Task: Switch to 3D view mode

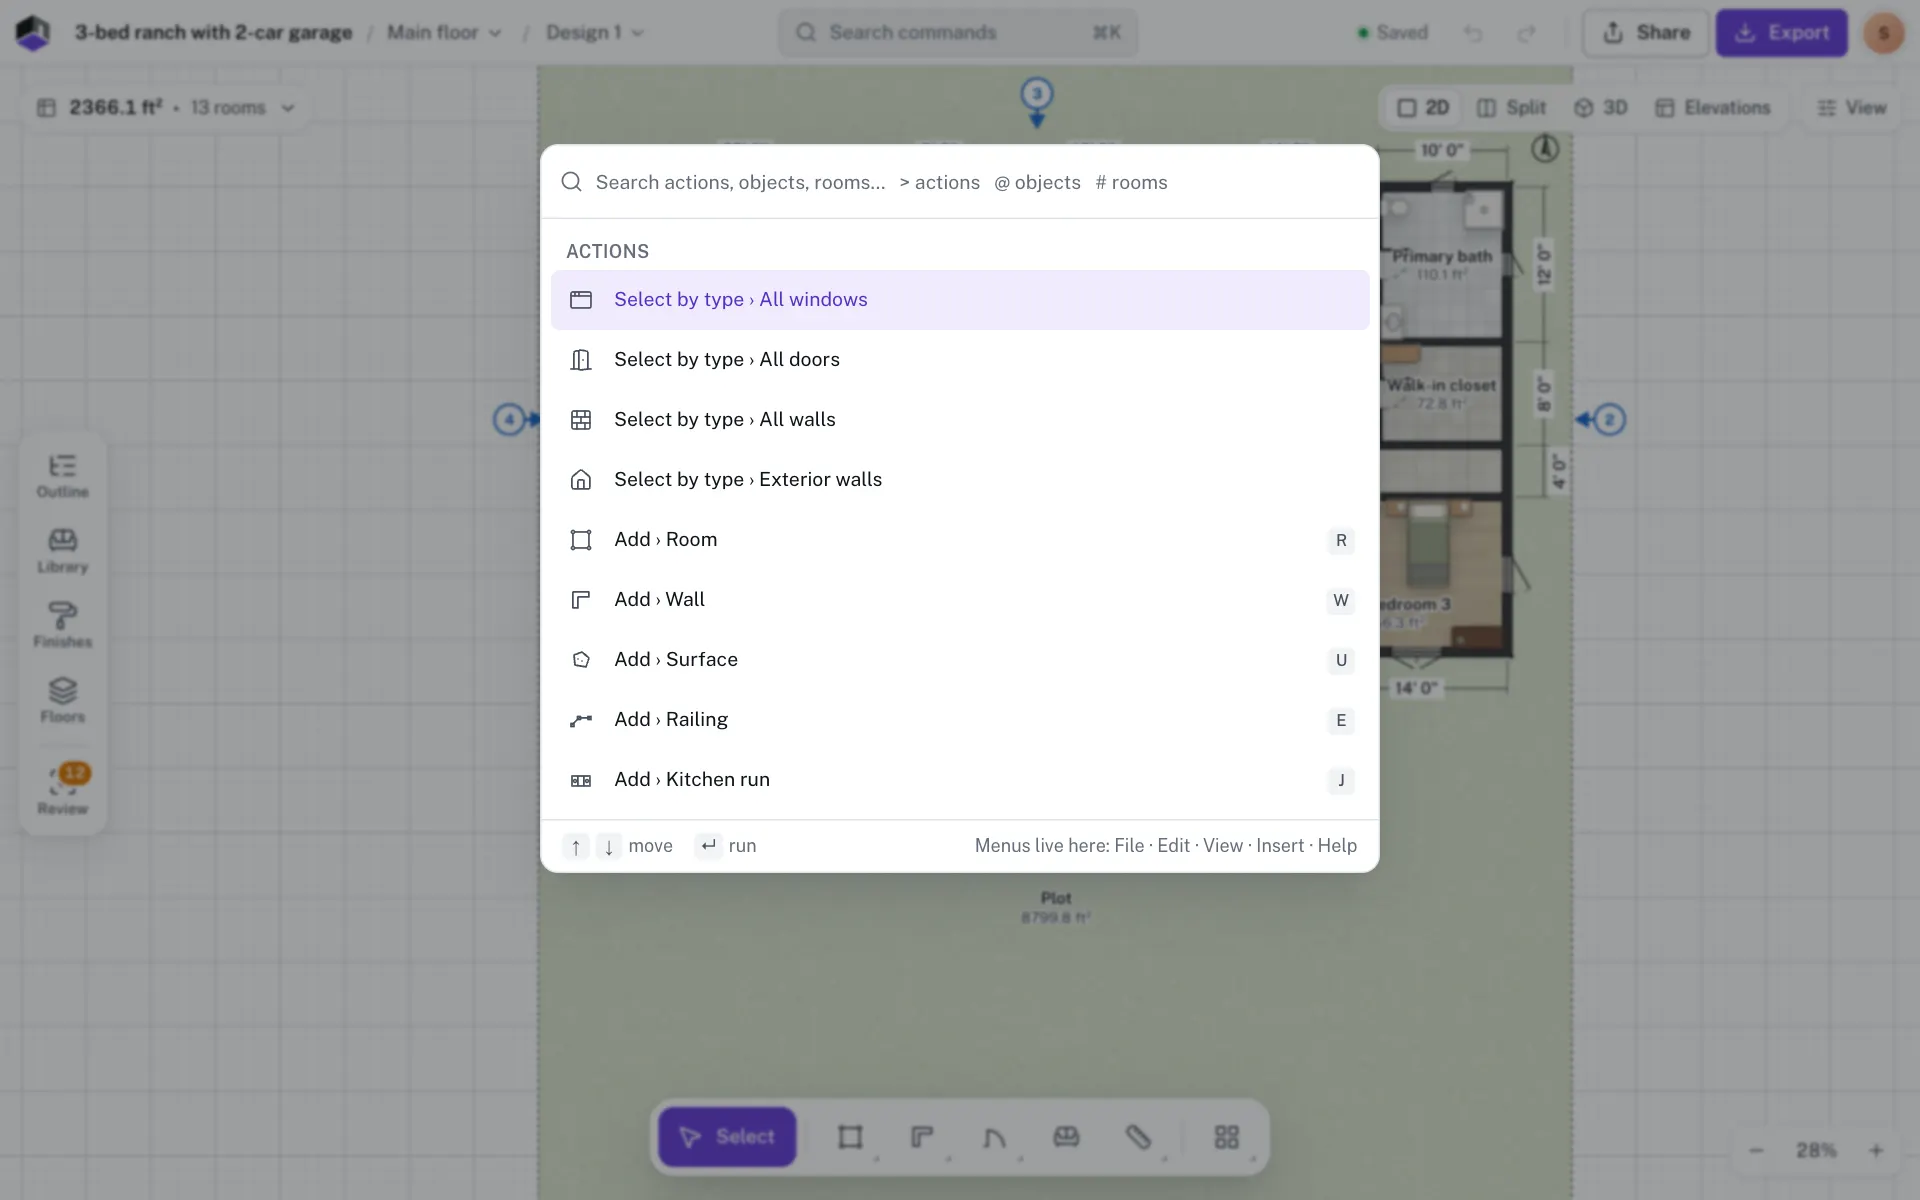Action: [1601, 107]
